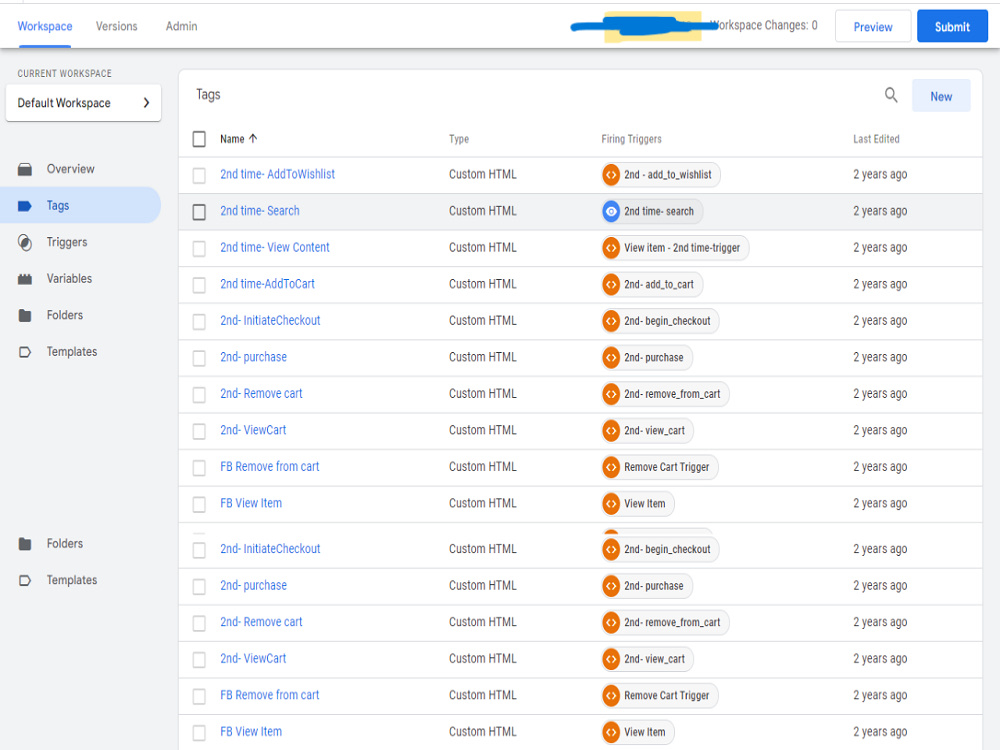Click the blue Submit button
The height and width of the screenshot is (750, 1000).
(x=952, y=27)
